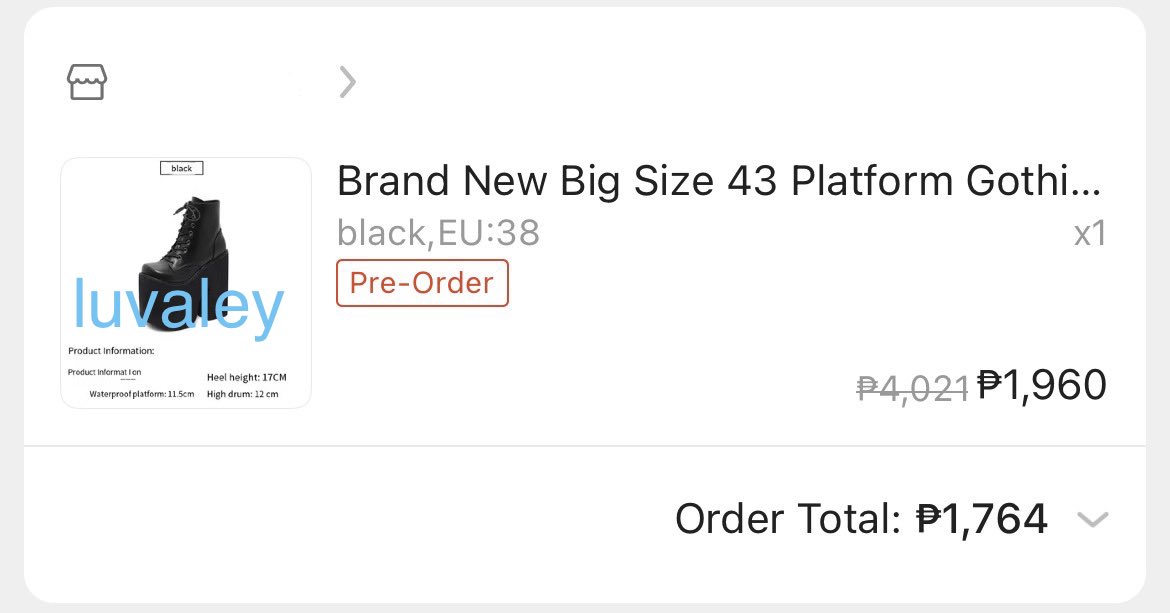Select the Pre-Order badge

(x=422, y=283)
